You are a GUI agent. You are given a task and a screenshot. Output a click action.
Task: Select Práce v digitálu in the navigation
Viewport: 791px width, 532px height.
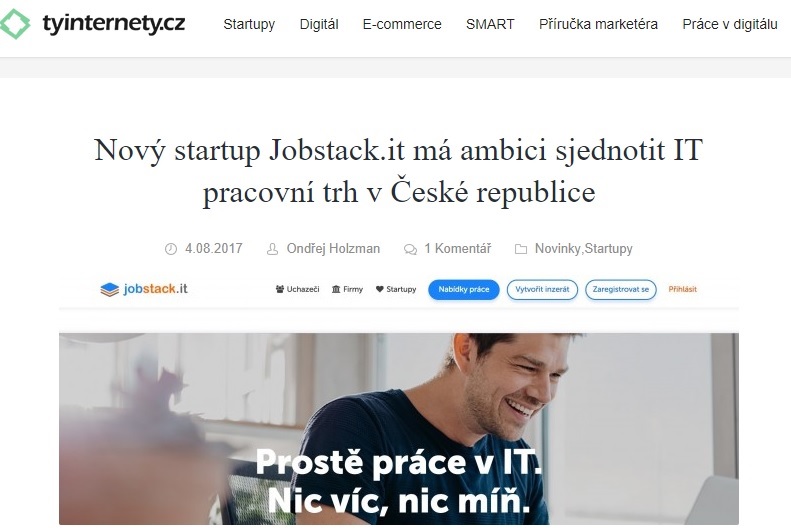click(x=730, y=24)
